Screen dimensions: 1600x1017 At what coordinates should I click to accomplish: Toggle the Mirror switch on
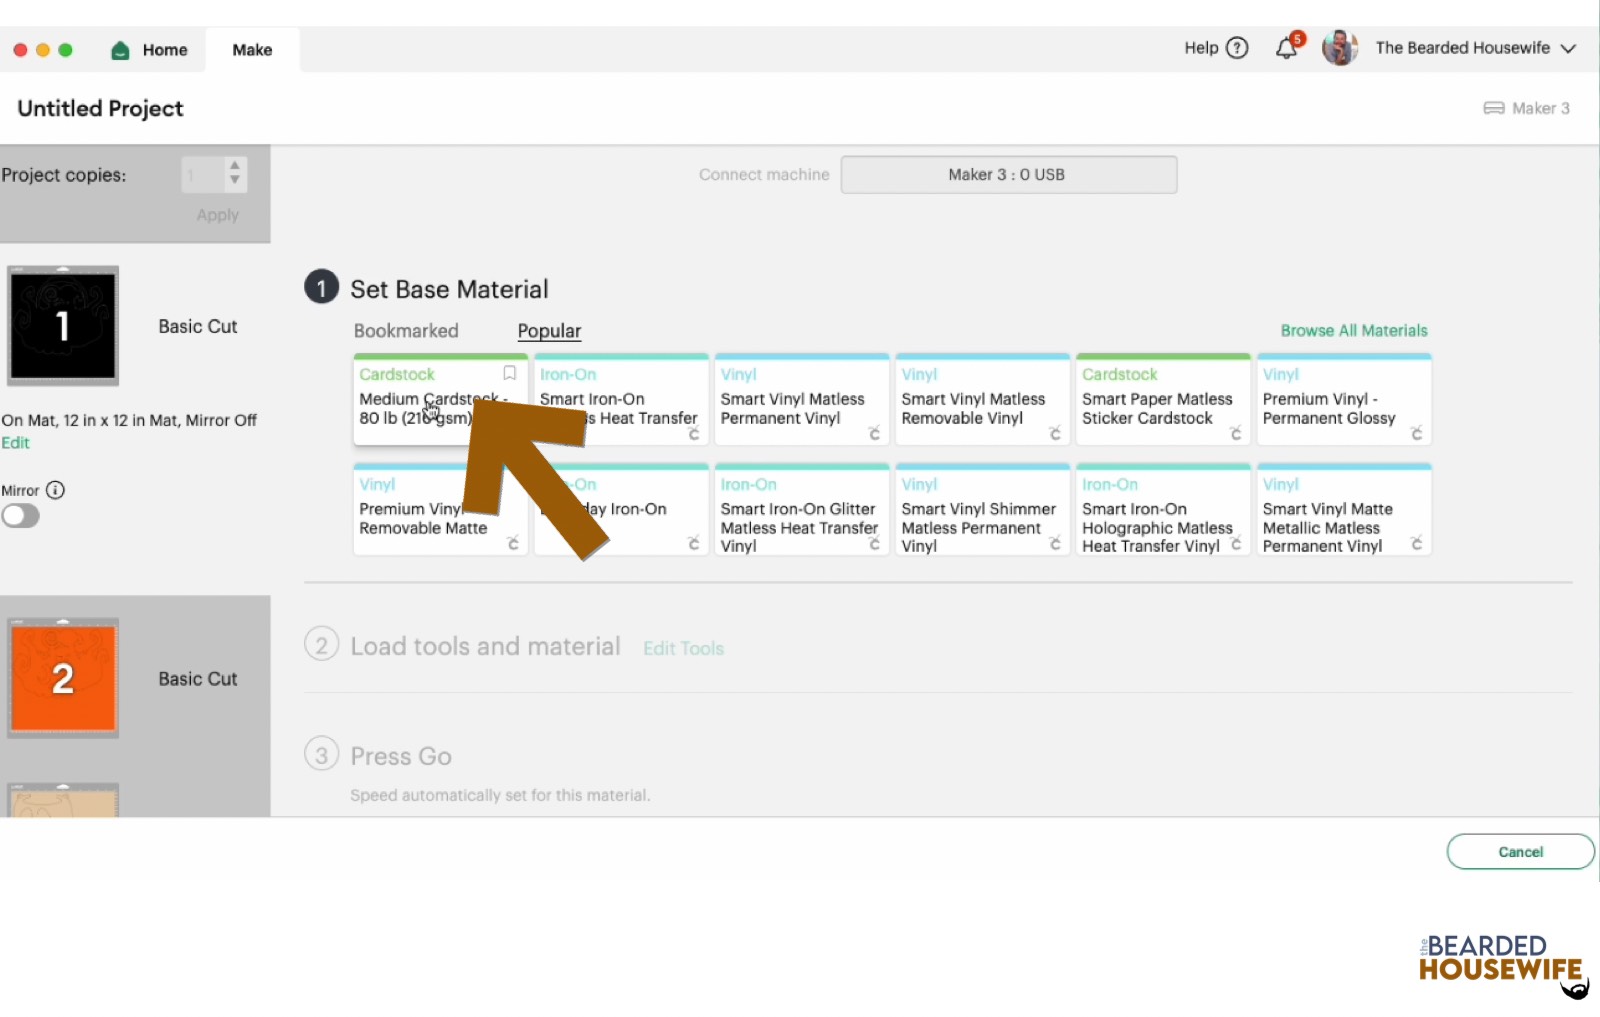(x=21, y=516)
